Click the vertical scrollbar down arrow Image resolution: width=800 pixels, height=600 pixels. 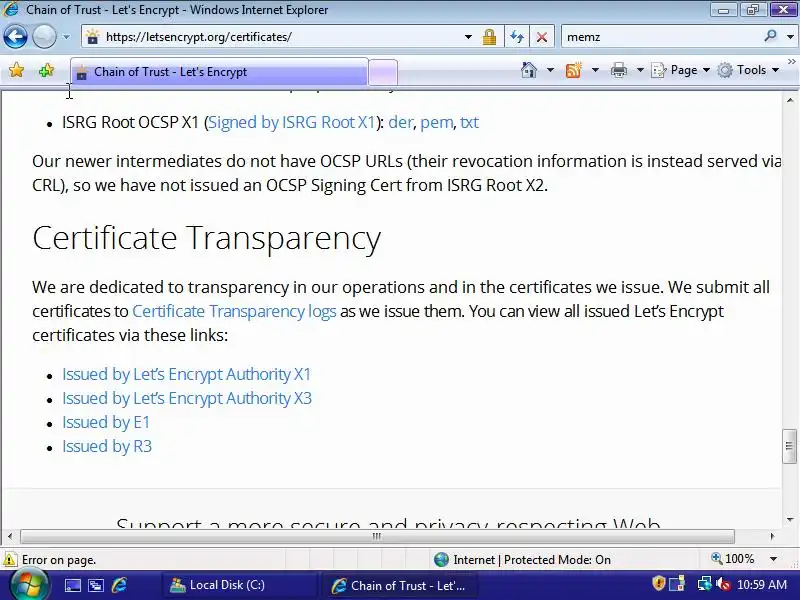coord(790,520)
